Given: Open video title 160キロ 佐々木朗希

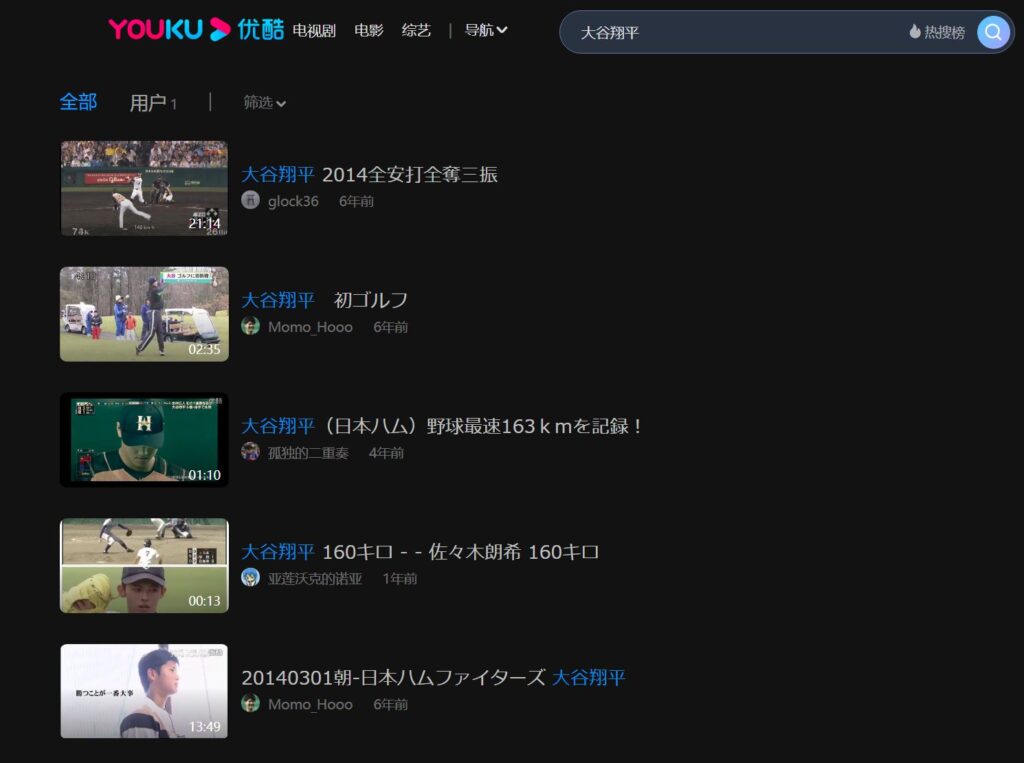Looking at the screenshot, I should coord(420,552).
